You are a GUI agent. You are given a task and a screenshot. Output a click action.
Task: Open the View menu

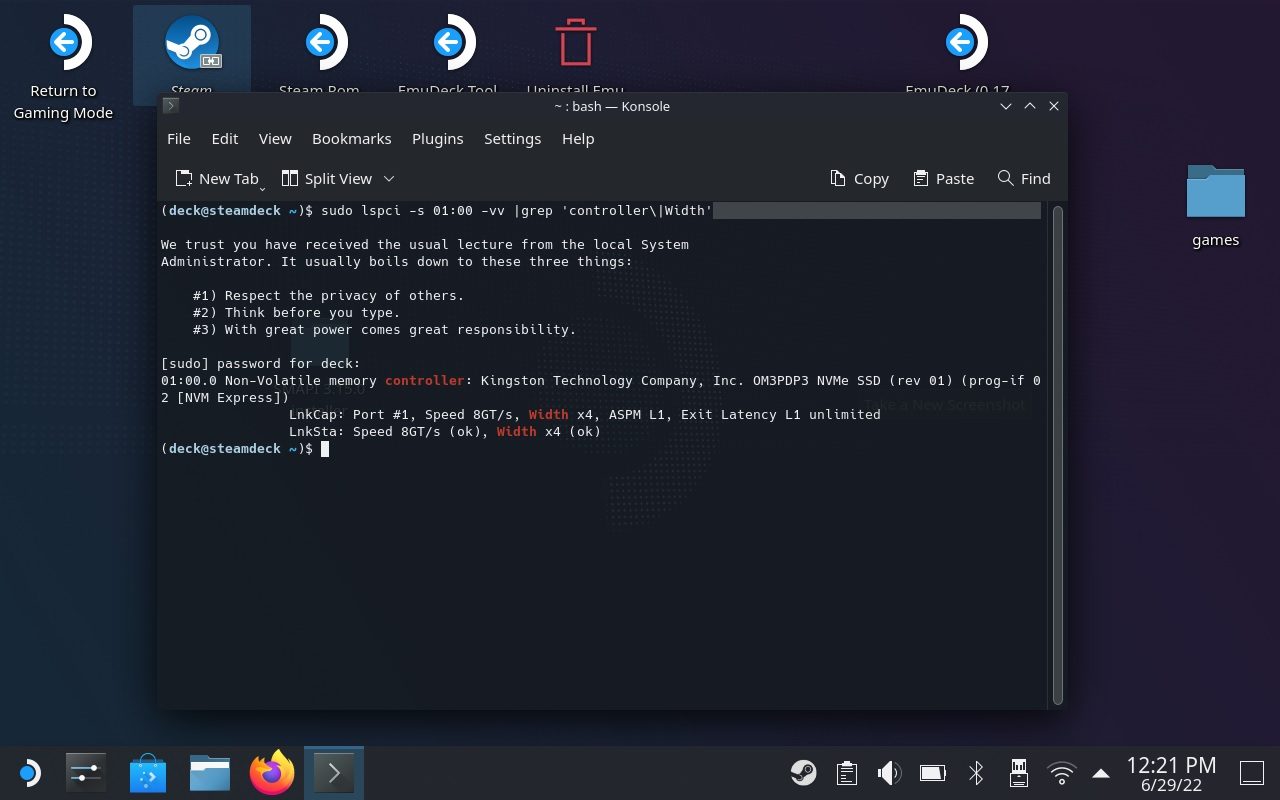pos(275,139)
